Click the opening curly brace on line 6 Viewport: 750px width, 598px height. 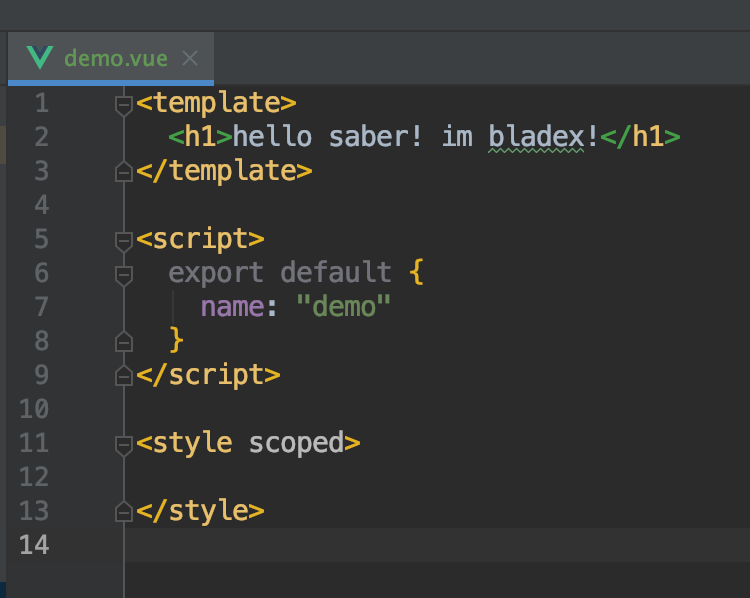pos(417,273)
